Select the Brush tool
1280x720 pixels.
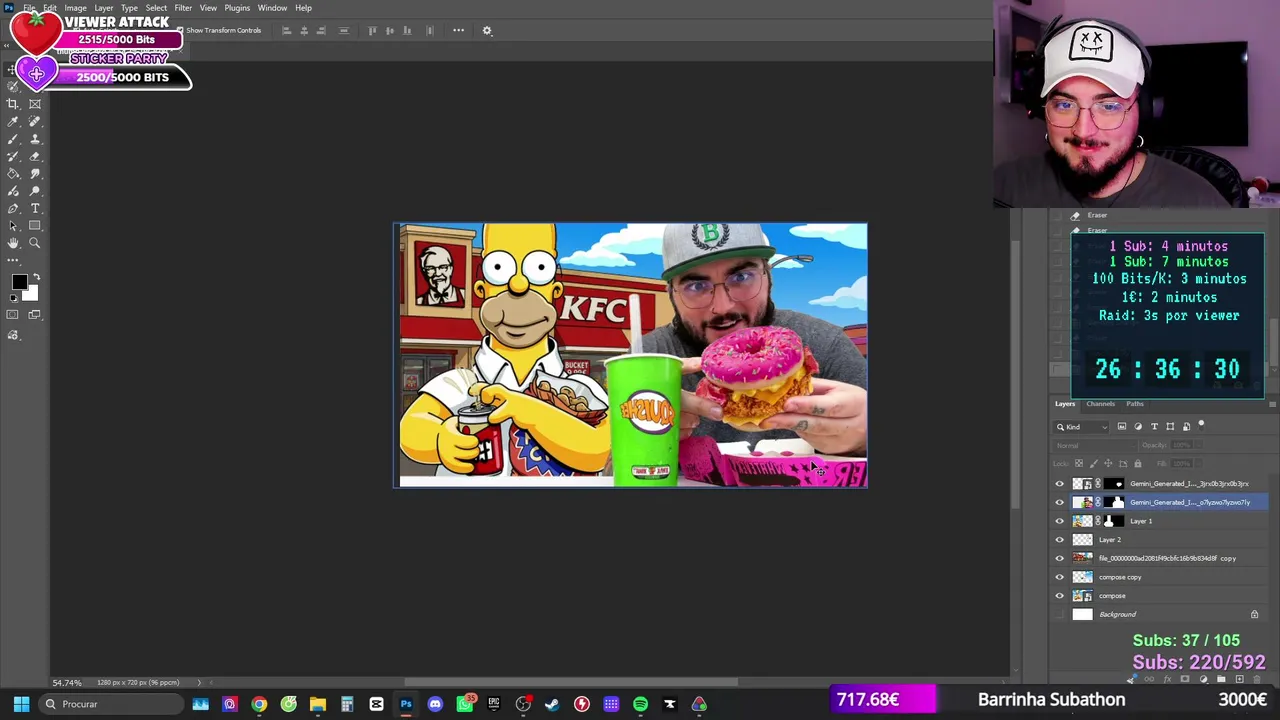[13, 139]
